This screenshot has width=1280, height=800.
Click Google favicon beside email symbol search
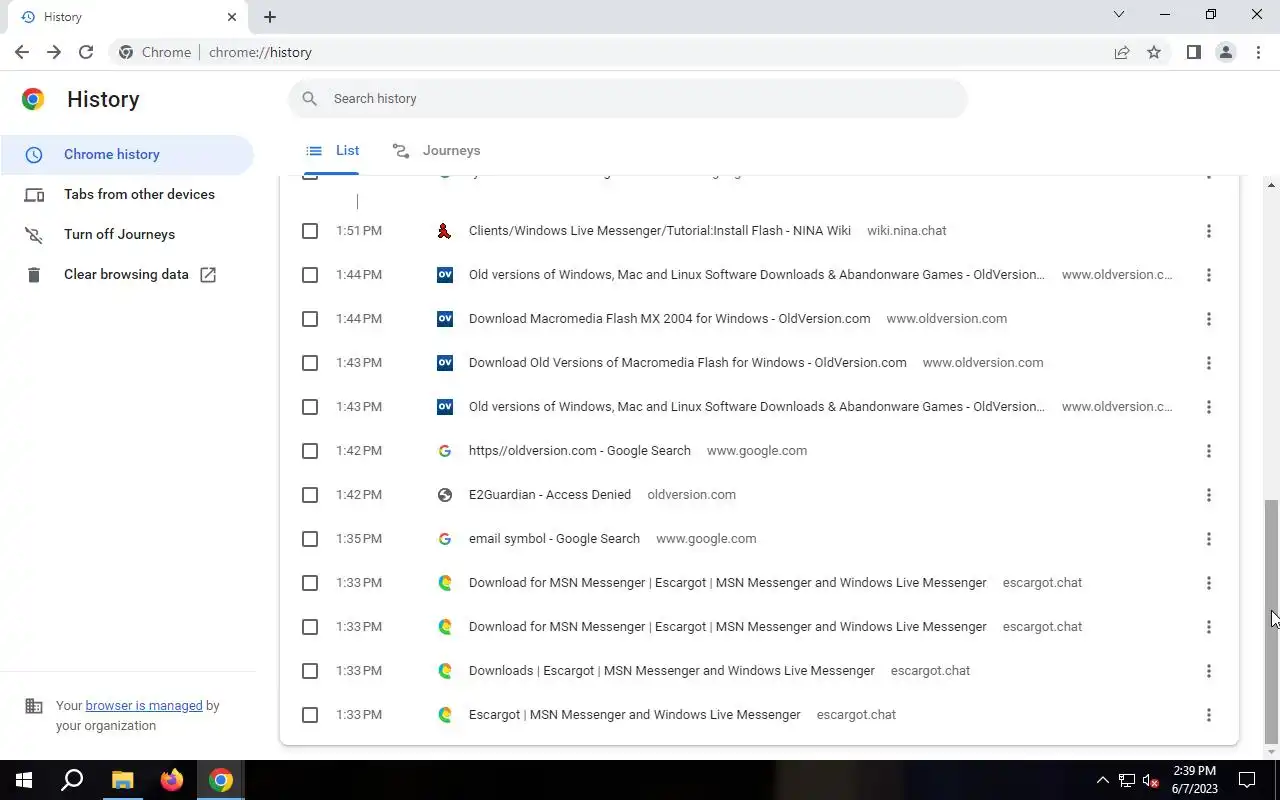pyautogui.click(x=445, y=539)
